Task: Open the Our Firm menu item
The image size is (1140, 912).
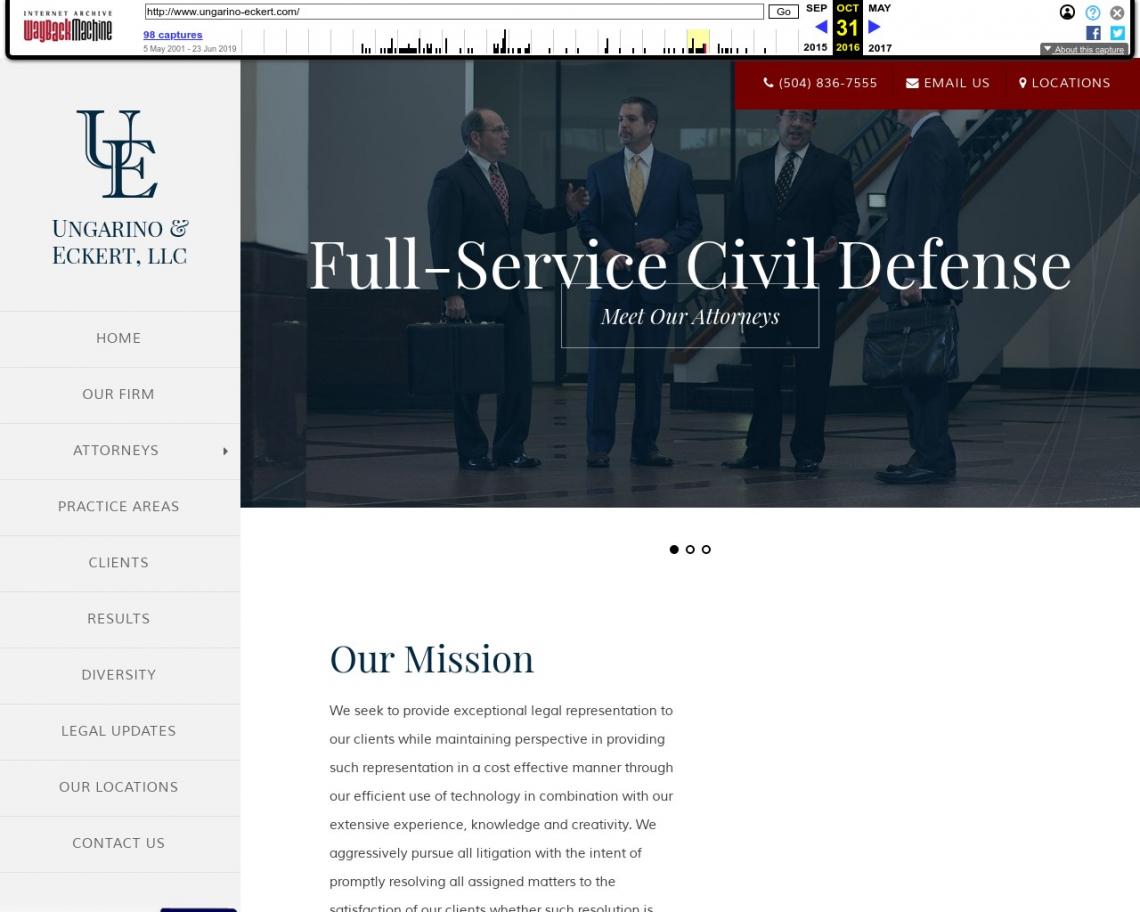Action: [x=119, y=394]
